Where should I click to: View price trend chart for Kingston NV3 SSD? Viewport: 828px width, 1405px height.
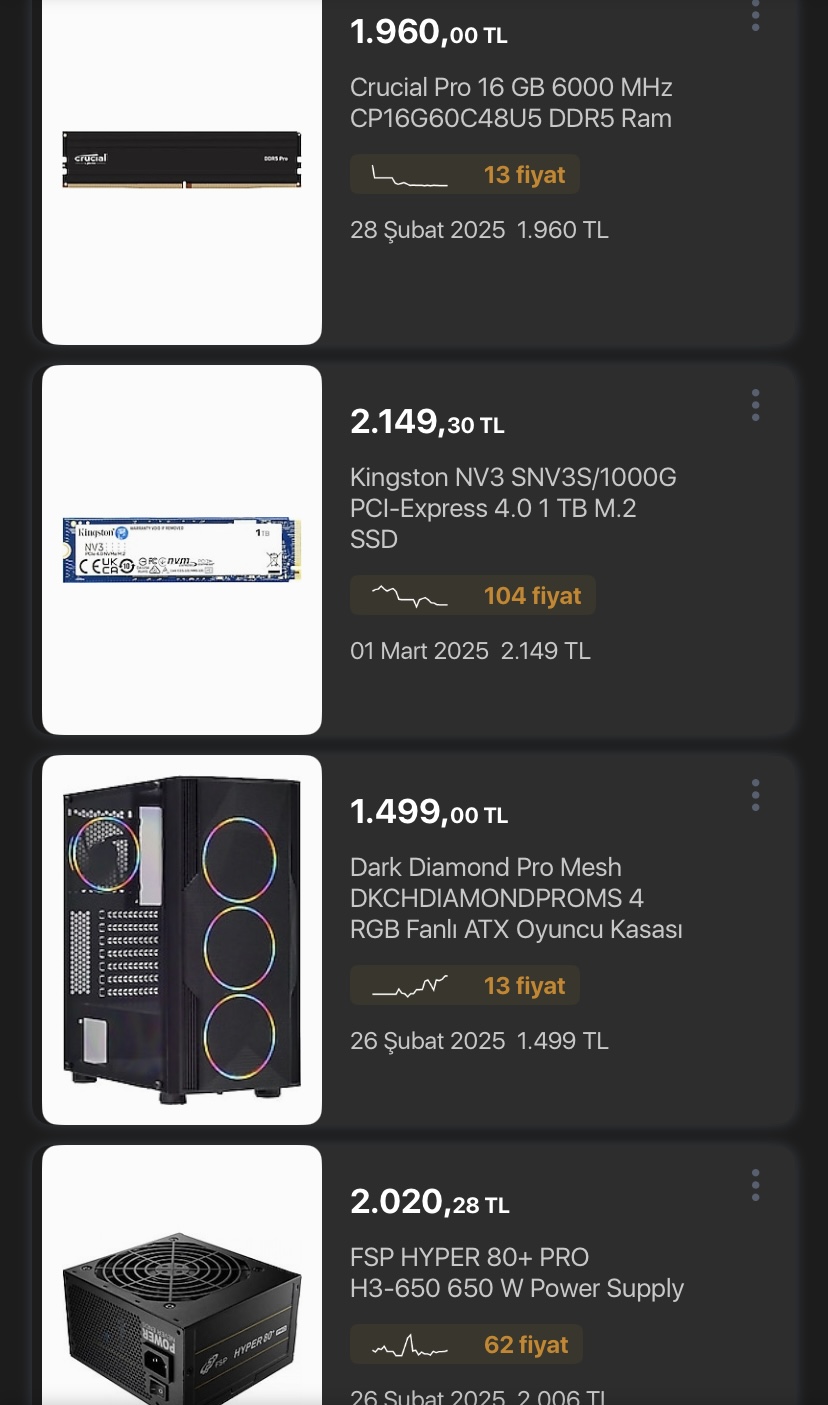409,596
